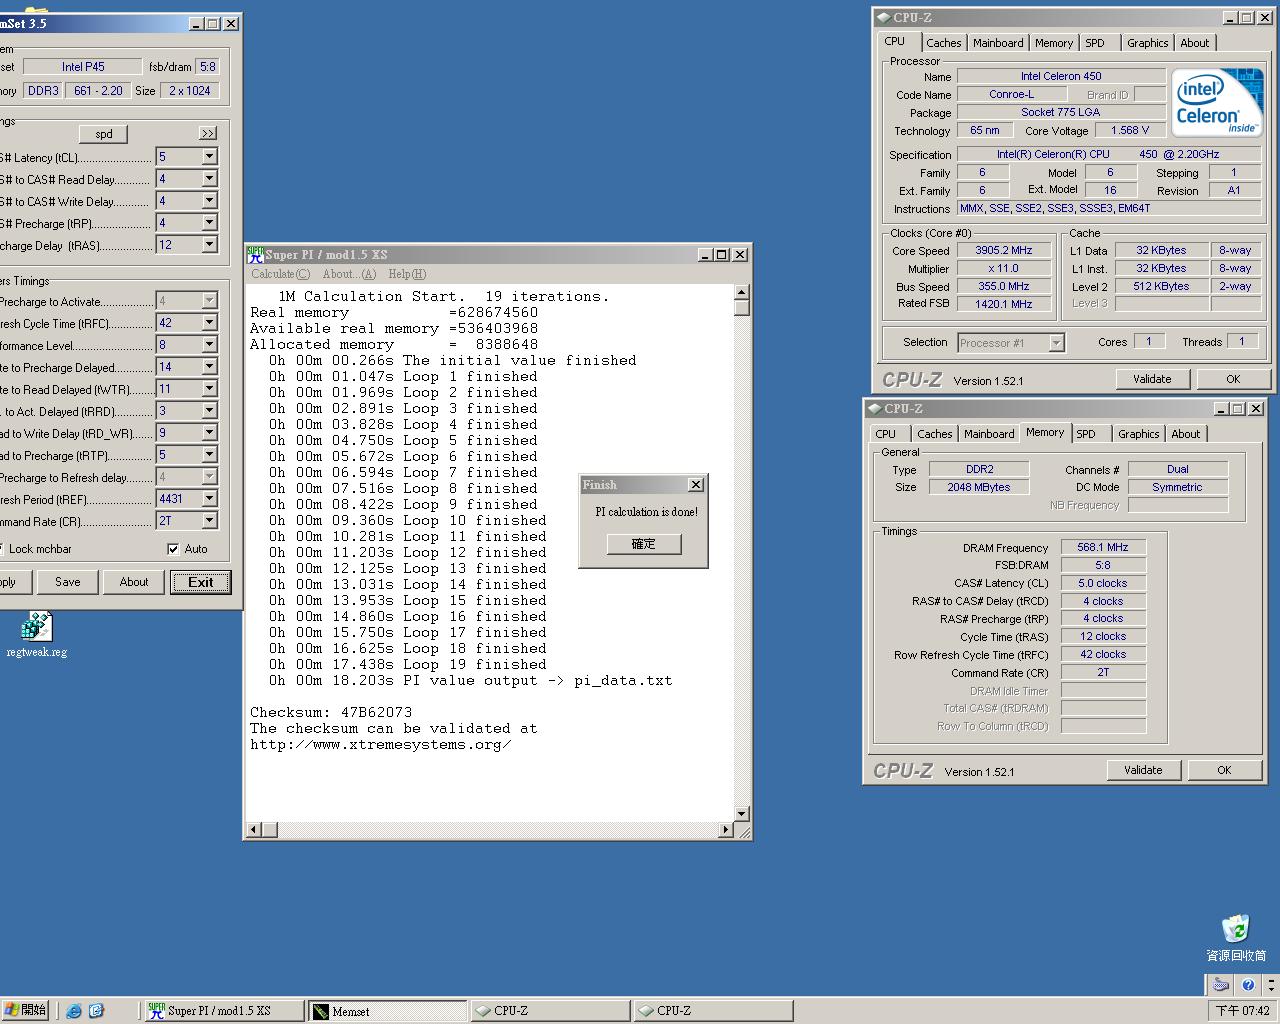Click the Core Speed 3905.2 MHz field
This screenshot has height=1024, width=1280.
coord(1004,251)
